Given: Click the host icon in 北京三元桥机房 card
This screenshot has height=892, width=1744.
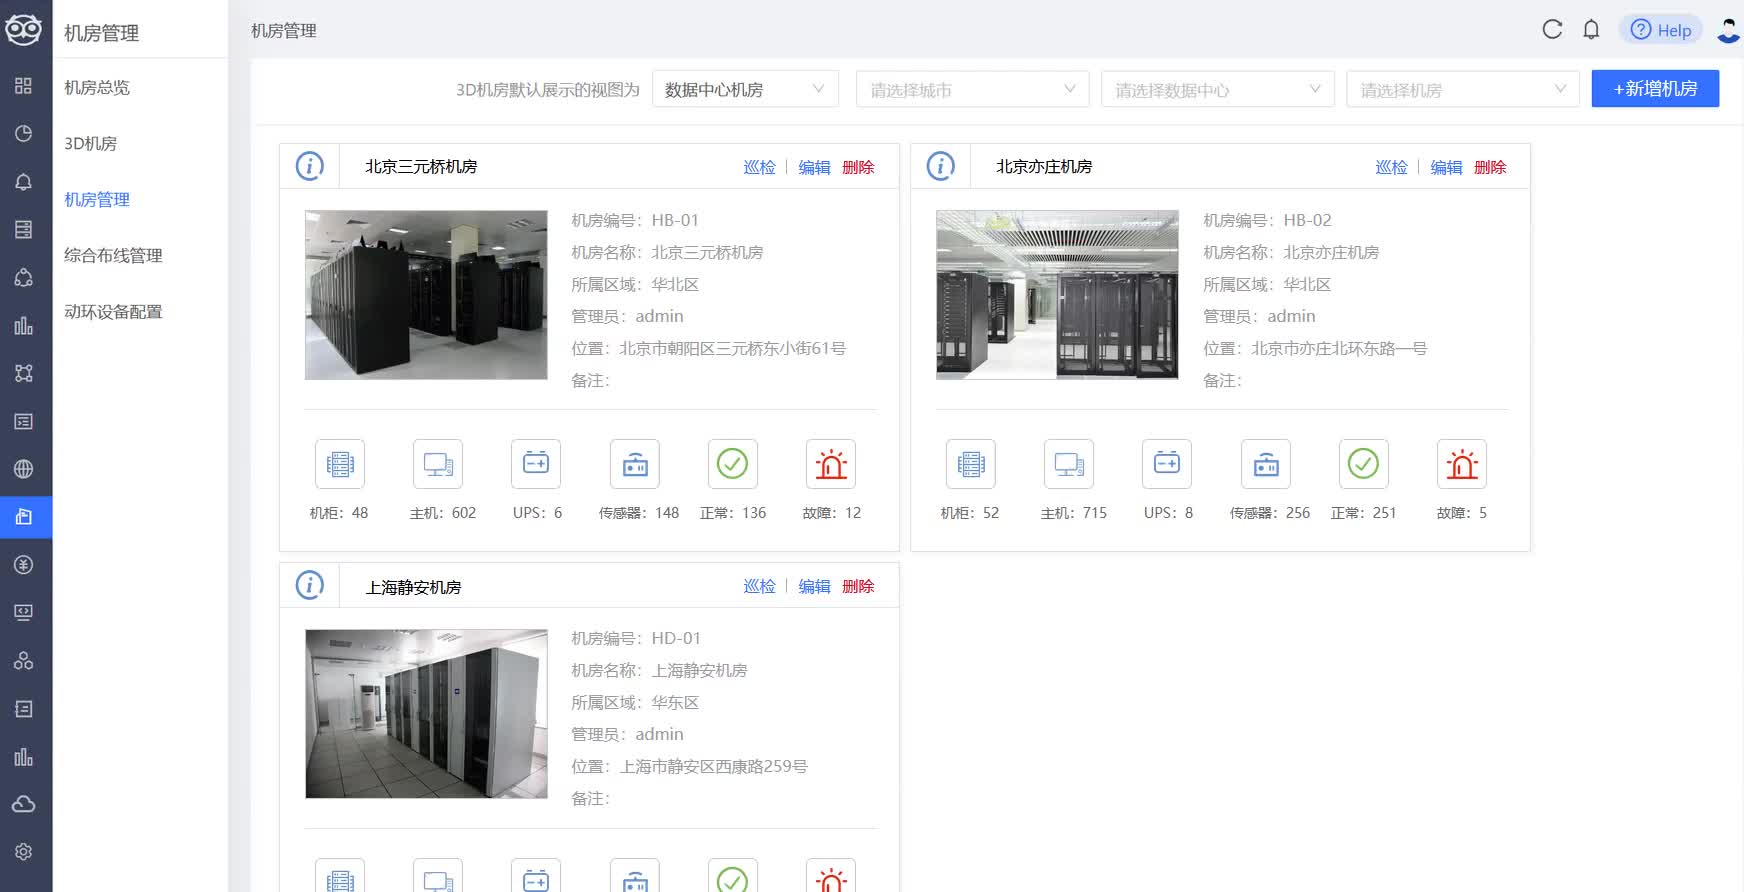Looking at the screenshot, I should coord(438,464).
